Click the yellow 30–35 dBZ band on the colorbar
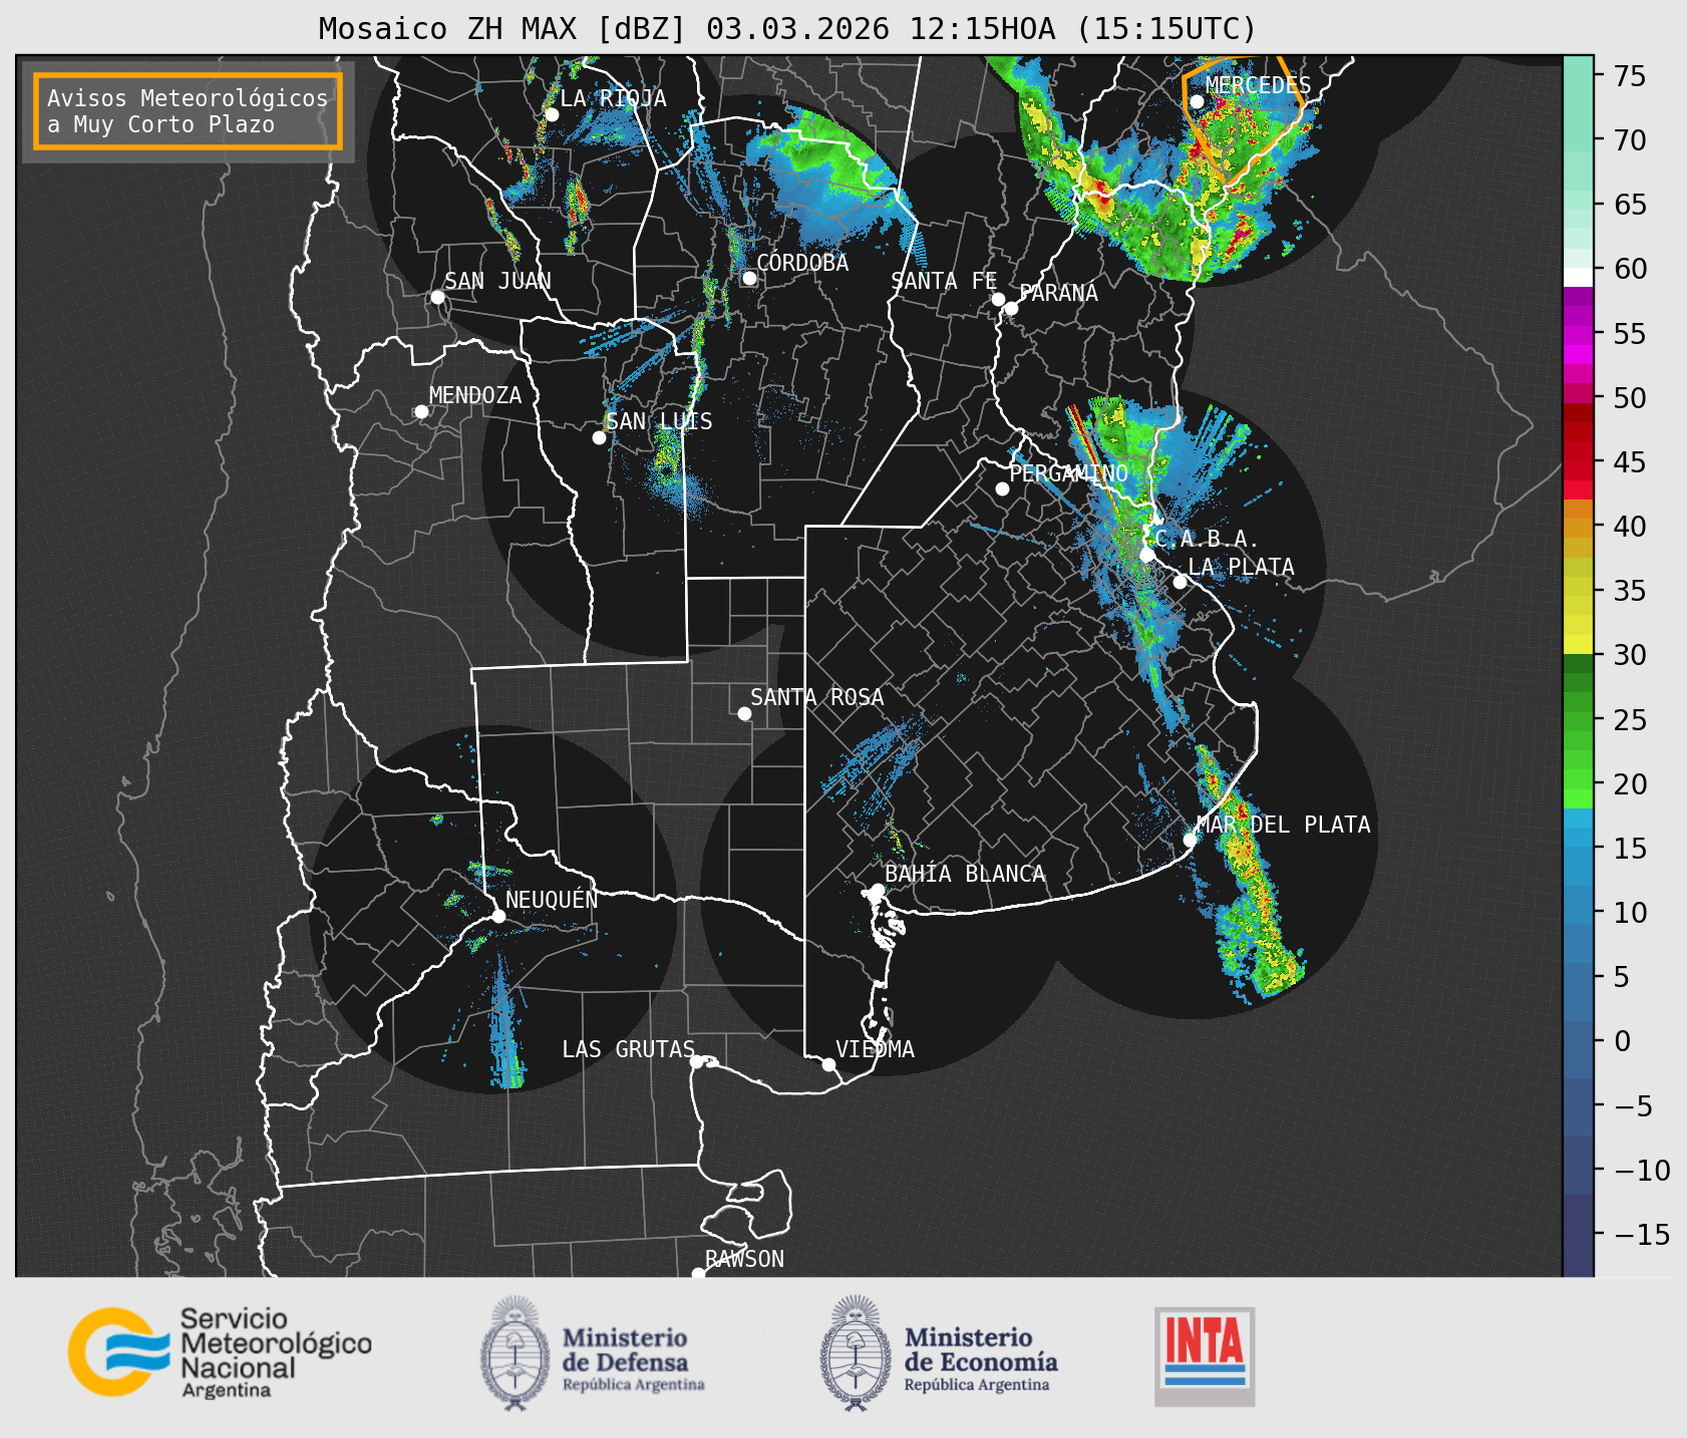 point(1578,620)
